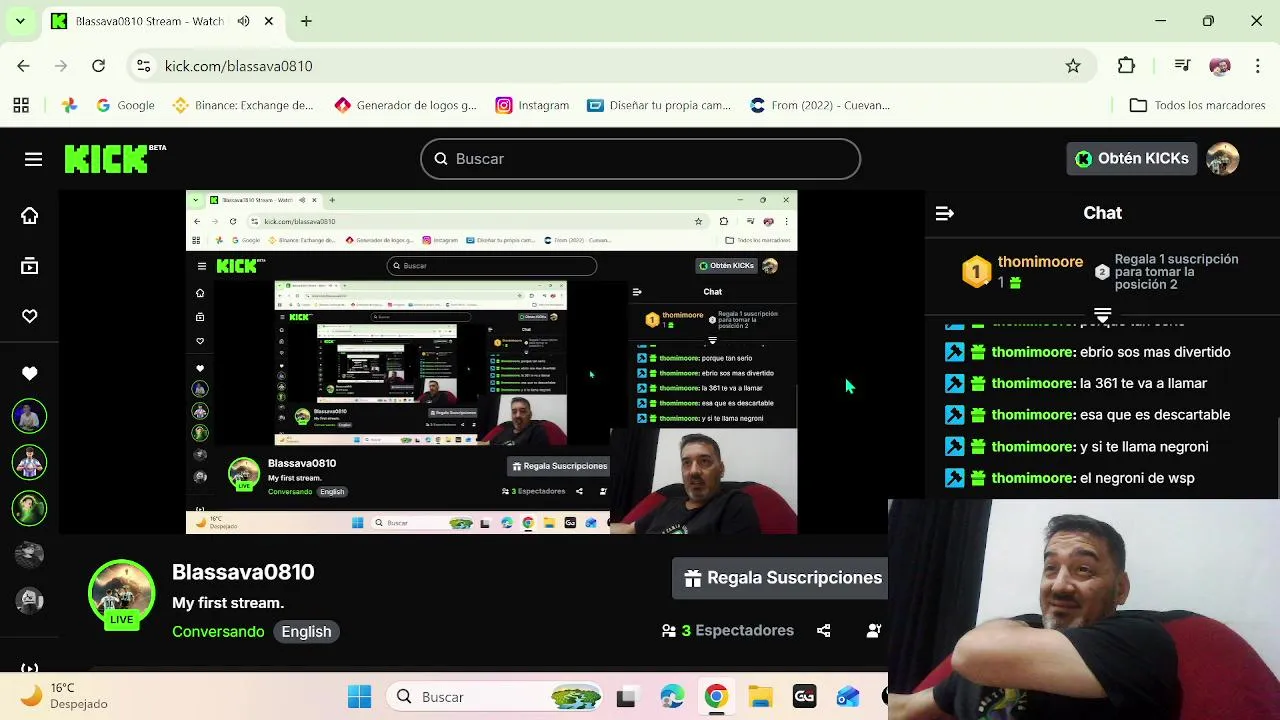Screen dimensions: 1280x720
Task: Open the Conversando category link
Action: [x=218, y=632]
